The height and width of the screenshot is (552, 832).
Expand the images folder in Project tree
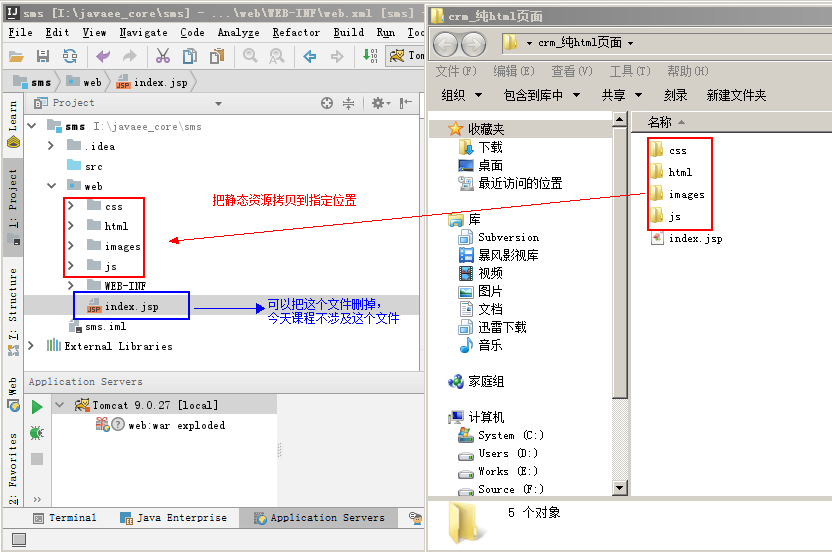click(71, 245)
